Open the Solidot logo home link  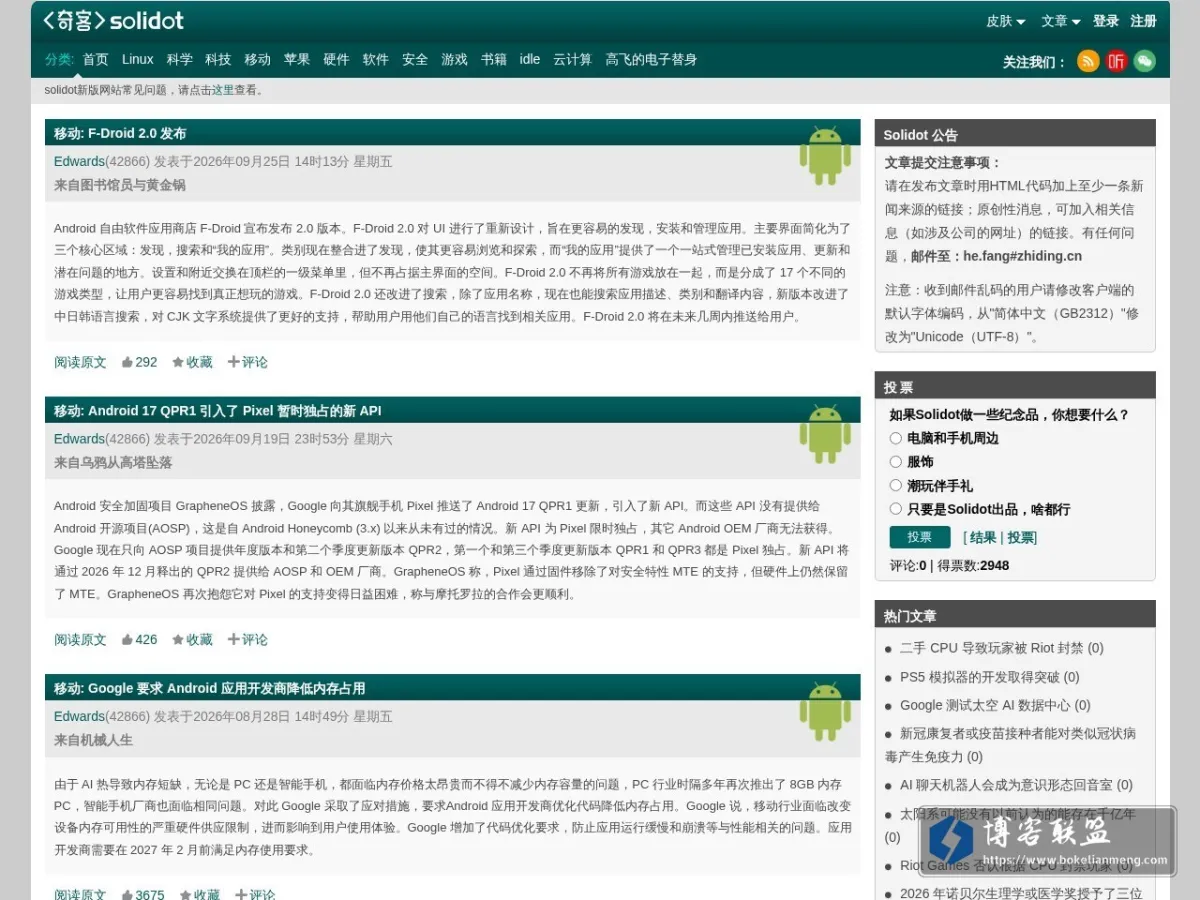(113, 20)
